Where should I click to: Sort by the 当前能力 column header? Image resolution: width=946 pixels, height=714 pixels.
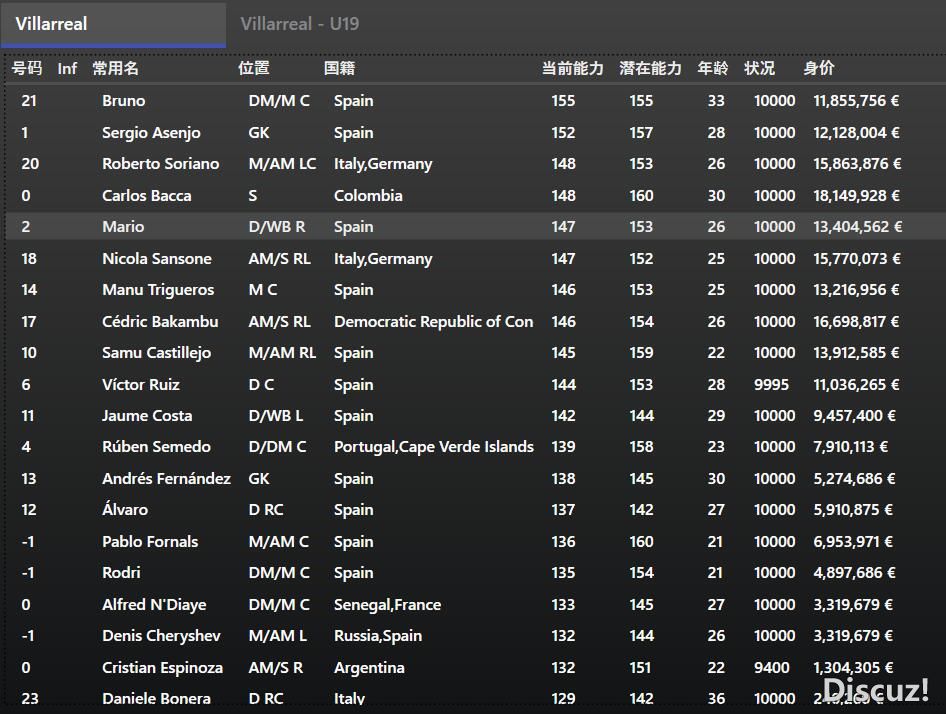(x=573, y=68)
